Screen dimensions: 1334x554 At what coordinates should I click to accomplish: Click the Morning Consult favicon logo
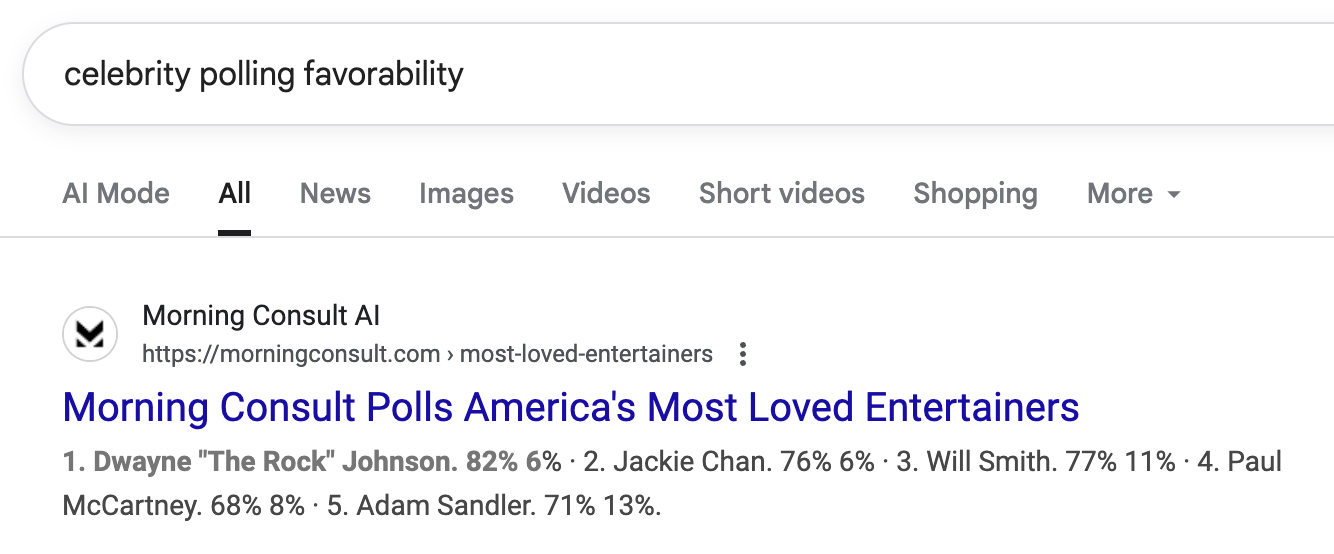(90, 334)
